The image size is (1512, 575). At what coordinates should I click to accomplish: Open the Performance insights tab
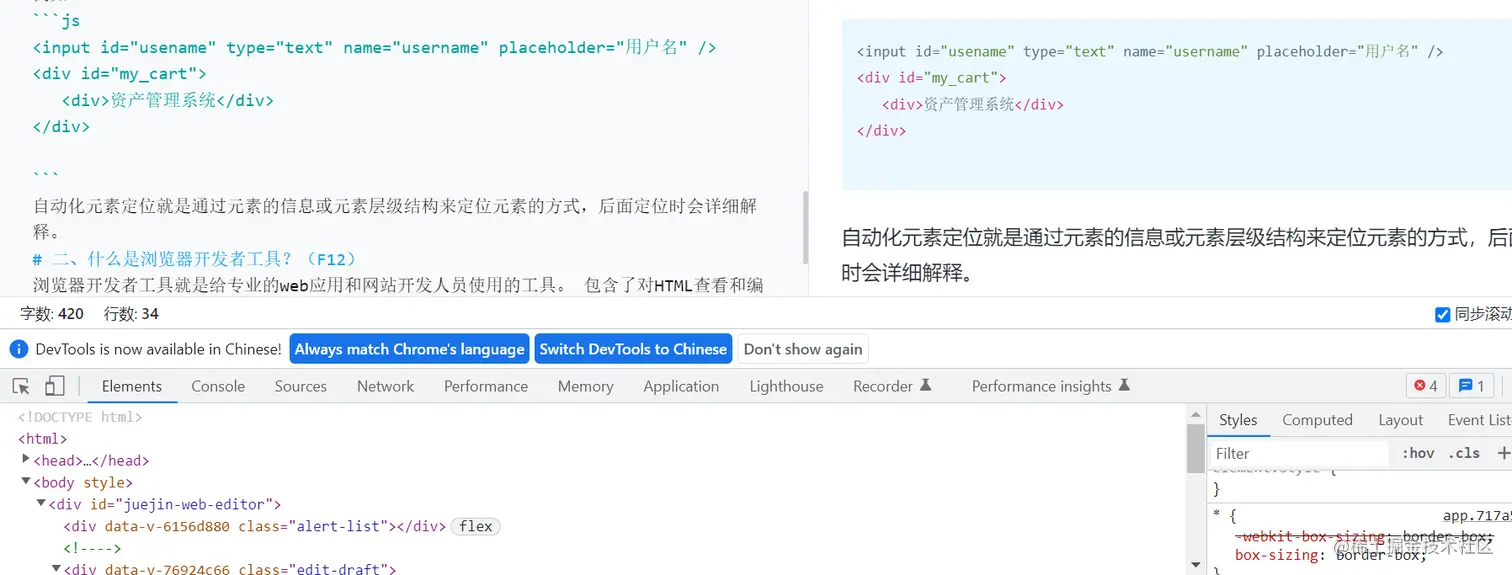(1051, 386)
